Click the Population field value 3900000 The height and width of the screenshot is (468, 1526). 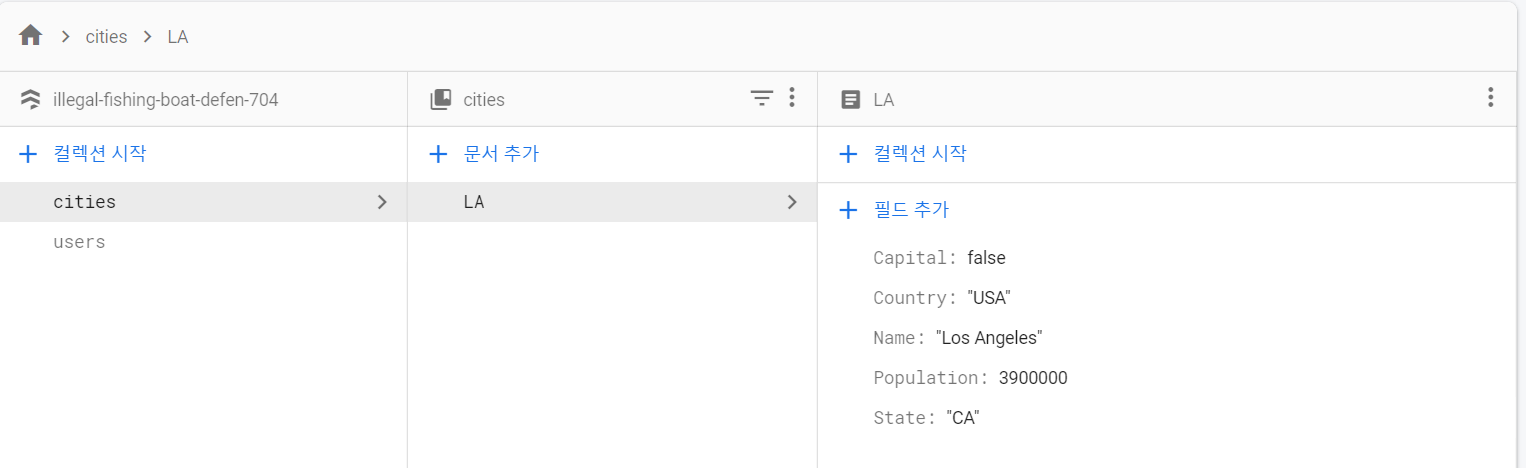tap(1033, 378)
